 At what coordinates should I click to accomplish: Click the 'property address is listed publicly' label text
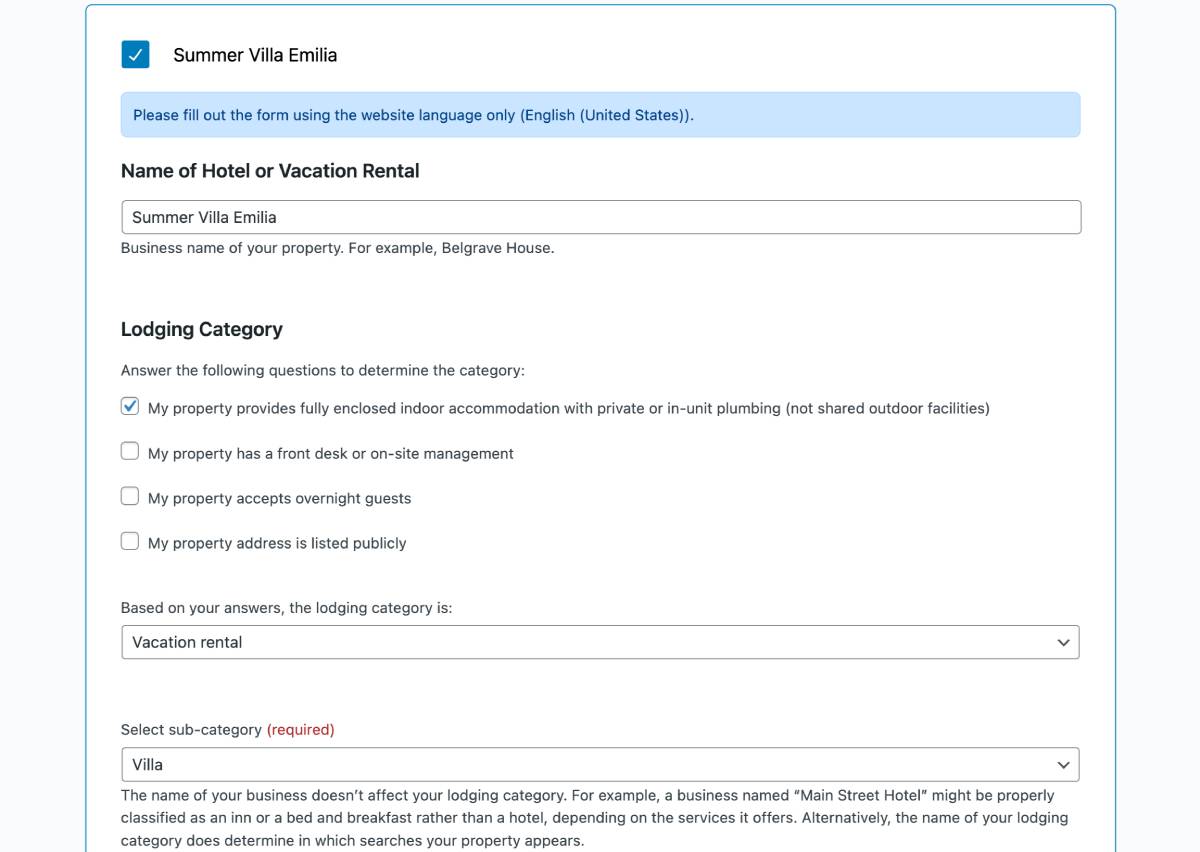pyautogui.click(x=277, y=543)
